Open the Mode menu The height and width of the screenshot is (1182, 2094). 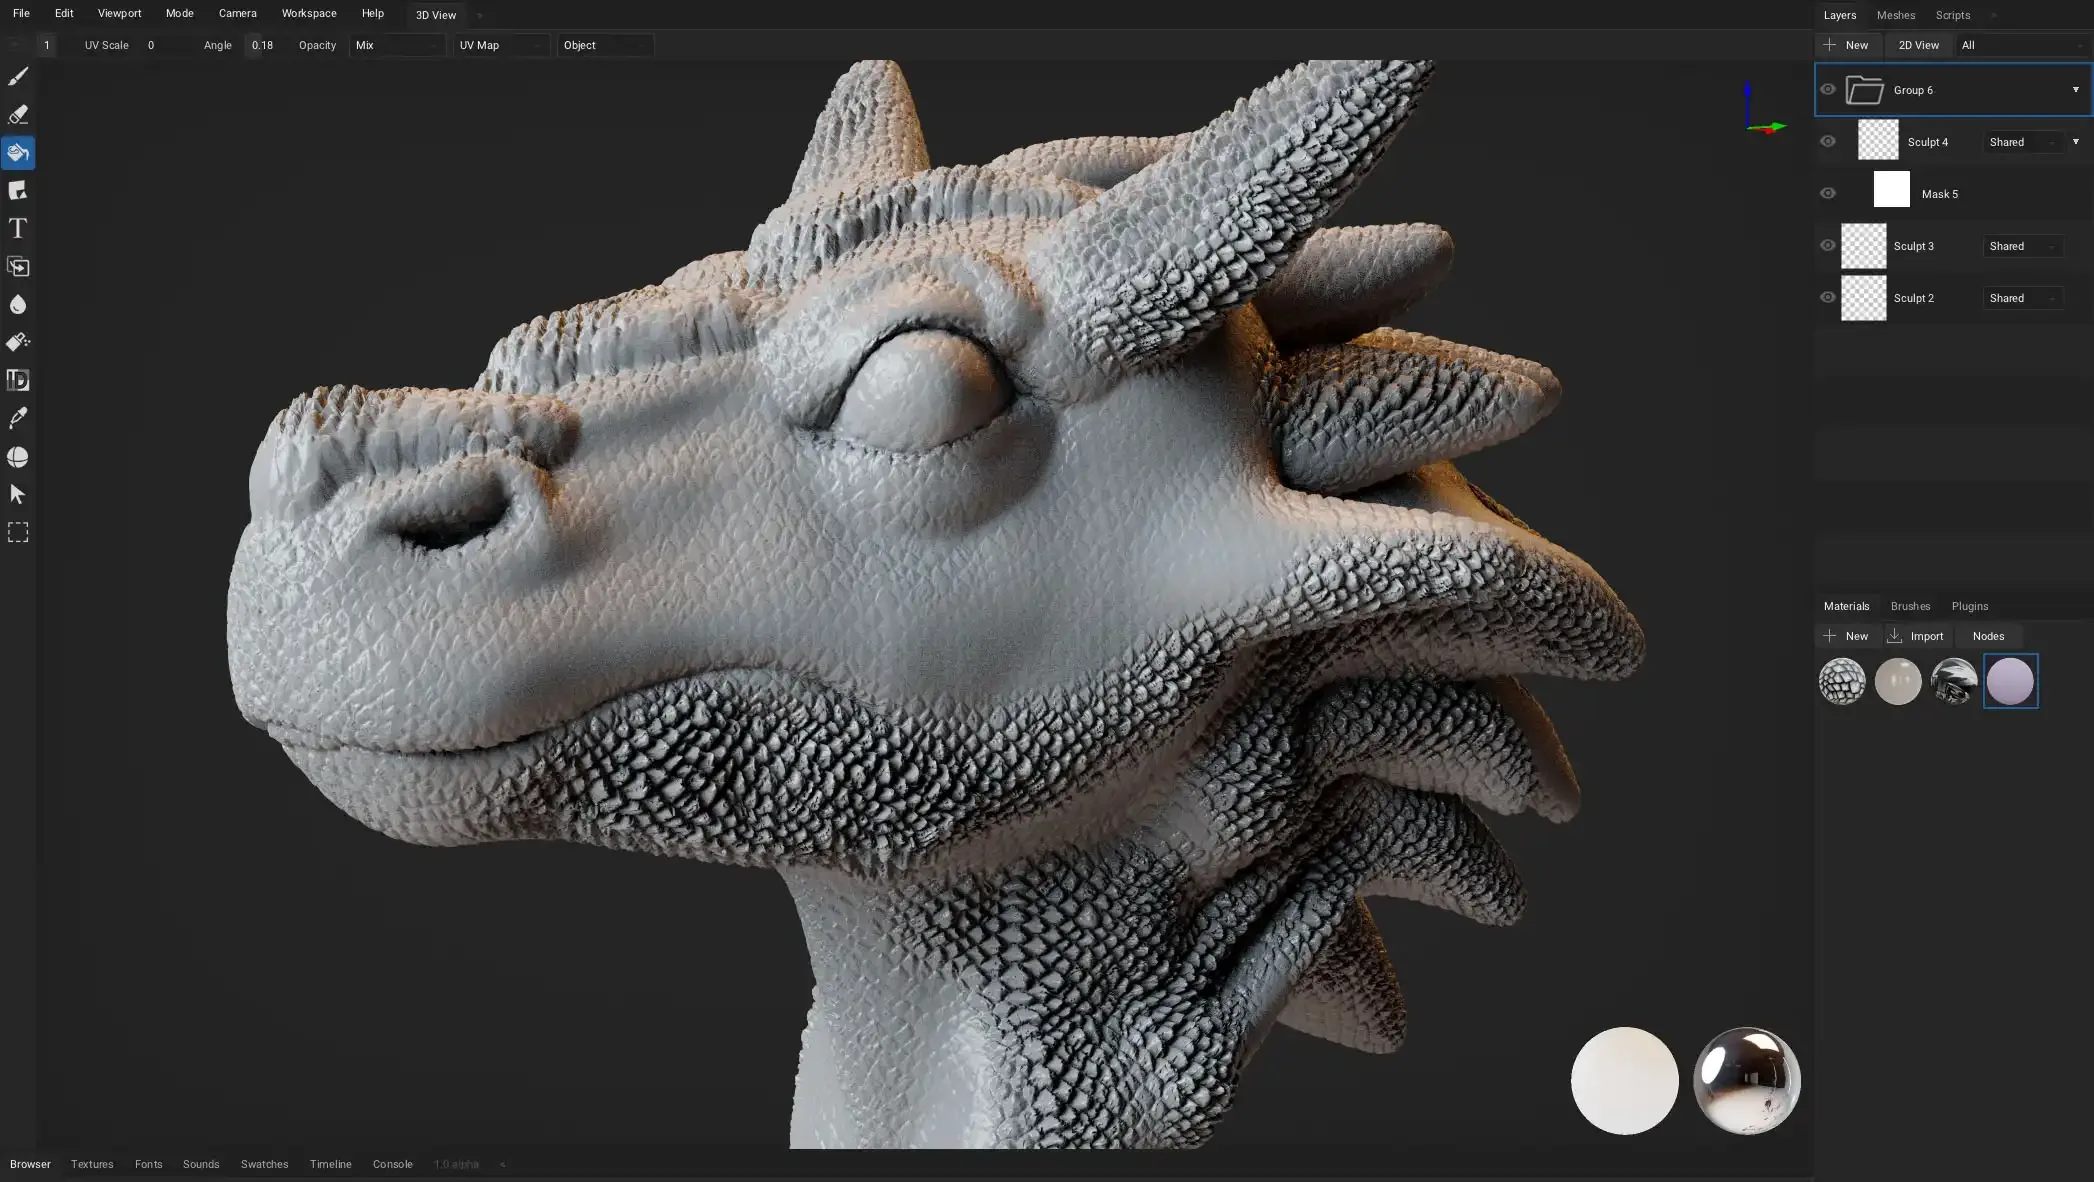click(x=180, y=14)
